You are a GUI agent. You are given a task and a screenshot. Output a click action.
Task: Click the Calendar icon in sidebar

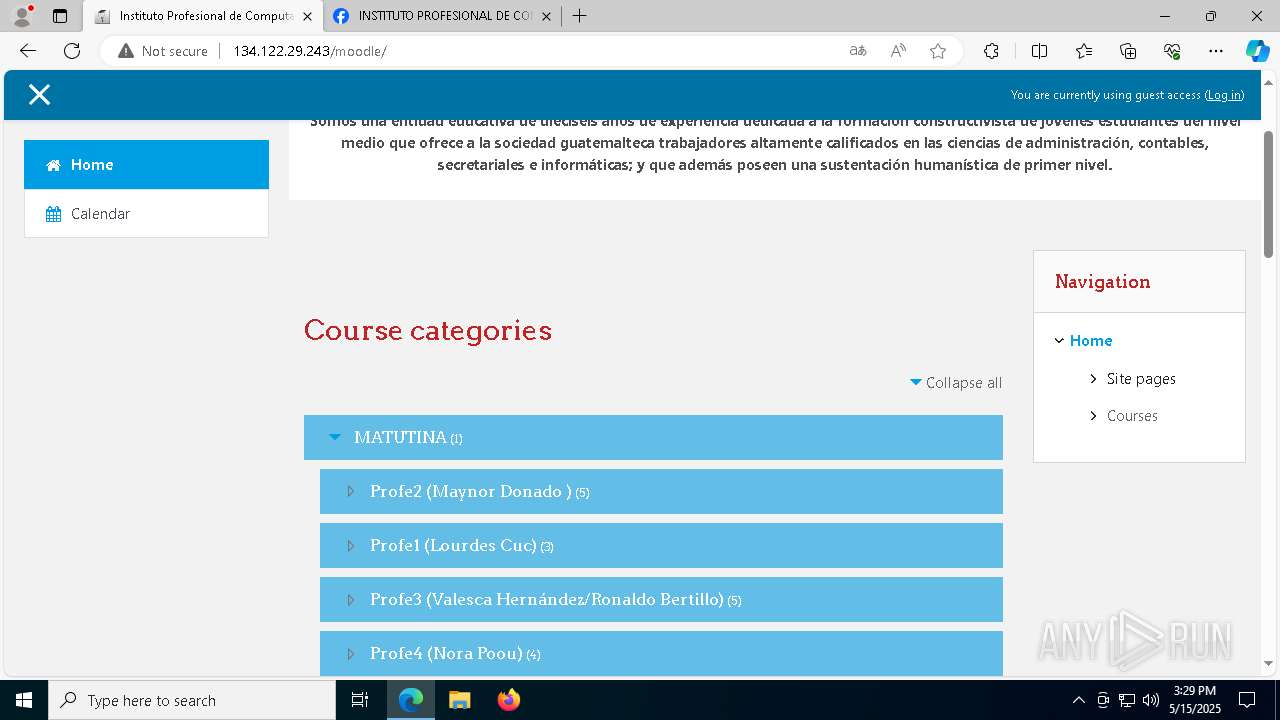coord(53,214)
